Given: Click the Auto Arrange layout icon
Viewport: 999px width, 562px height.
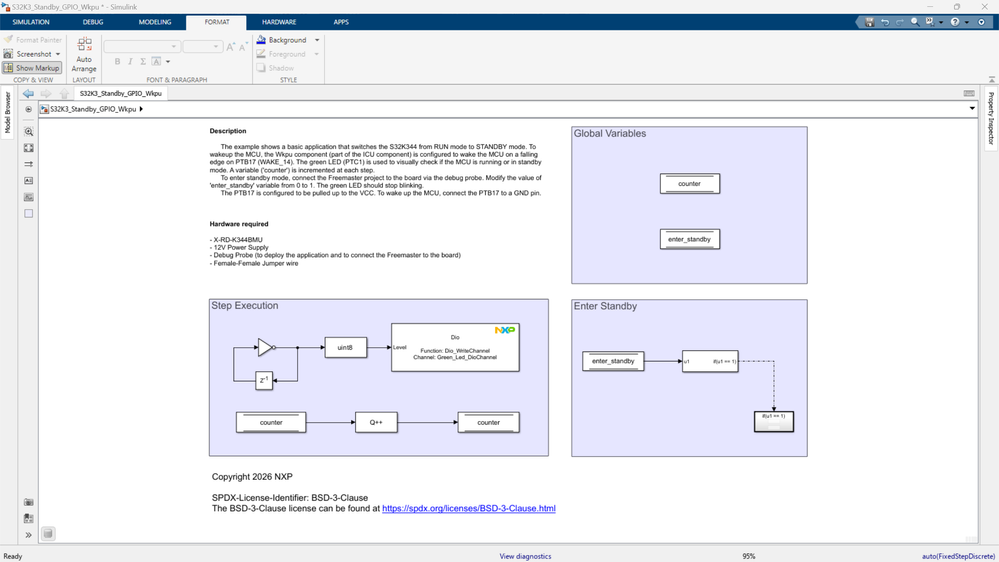Looking at the screenshot, I should [84, 44].
